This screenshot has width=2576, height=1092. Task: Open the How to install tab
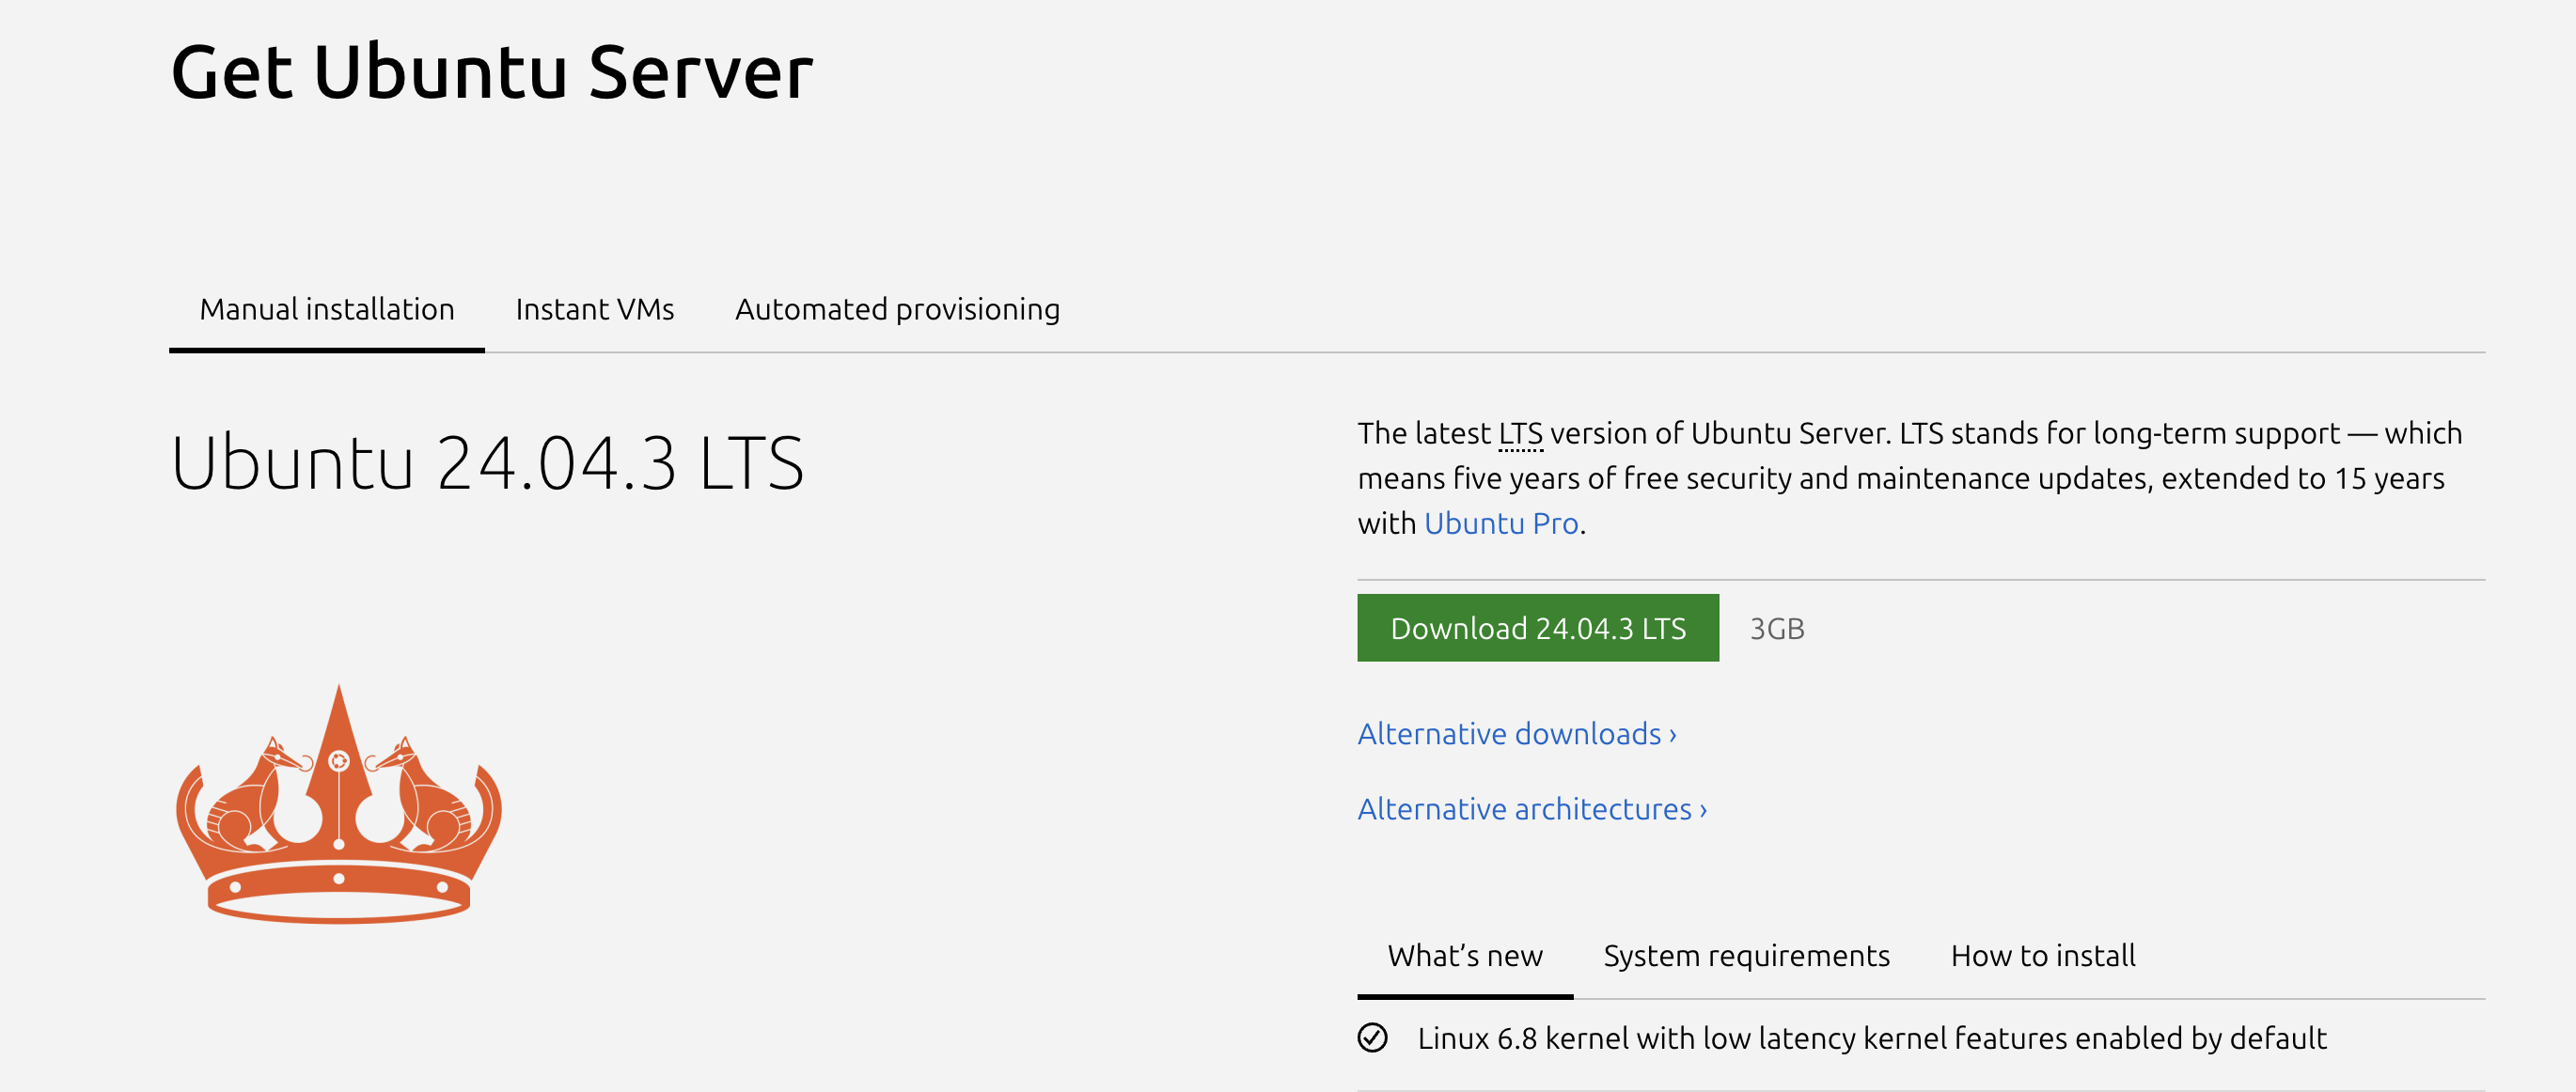[x=2042, y=956]
